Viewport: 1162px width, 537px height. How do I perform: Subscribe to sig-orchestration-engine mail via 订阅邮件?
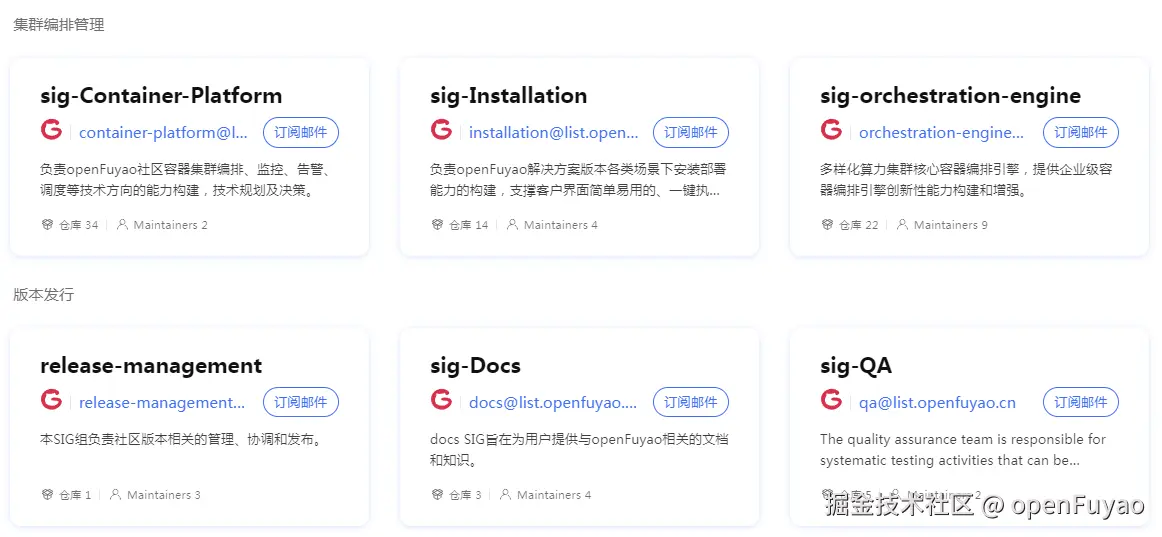[x=1080, y=133]
